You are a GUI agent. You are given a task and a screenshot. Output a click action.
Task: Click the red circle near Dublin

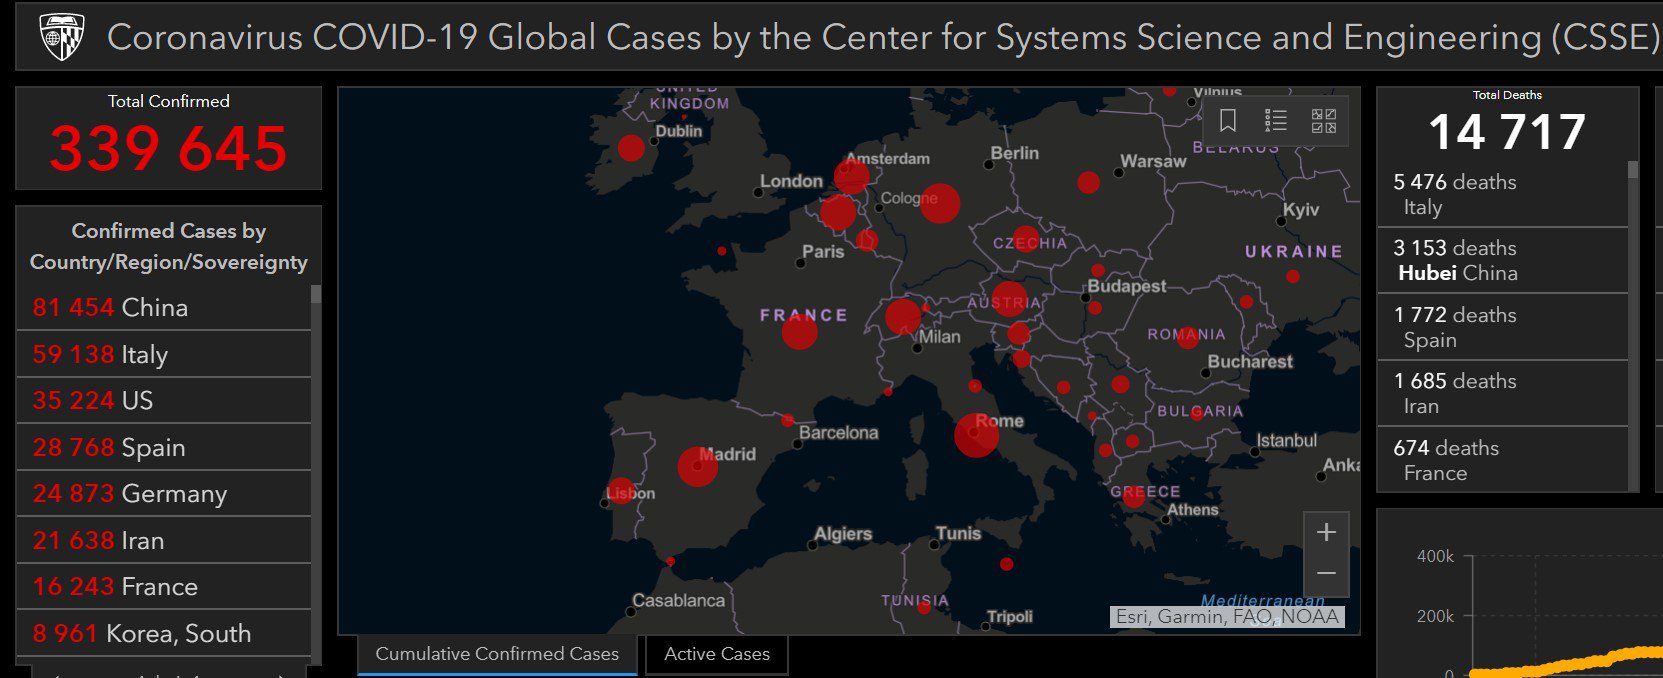click(x=631, y=148)
